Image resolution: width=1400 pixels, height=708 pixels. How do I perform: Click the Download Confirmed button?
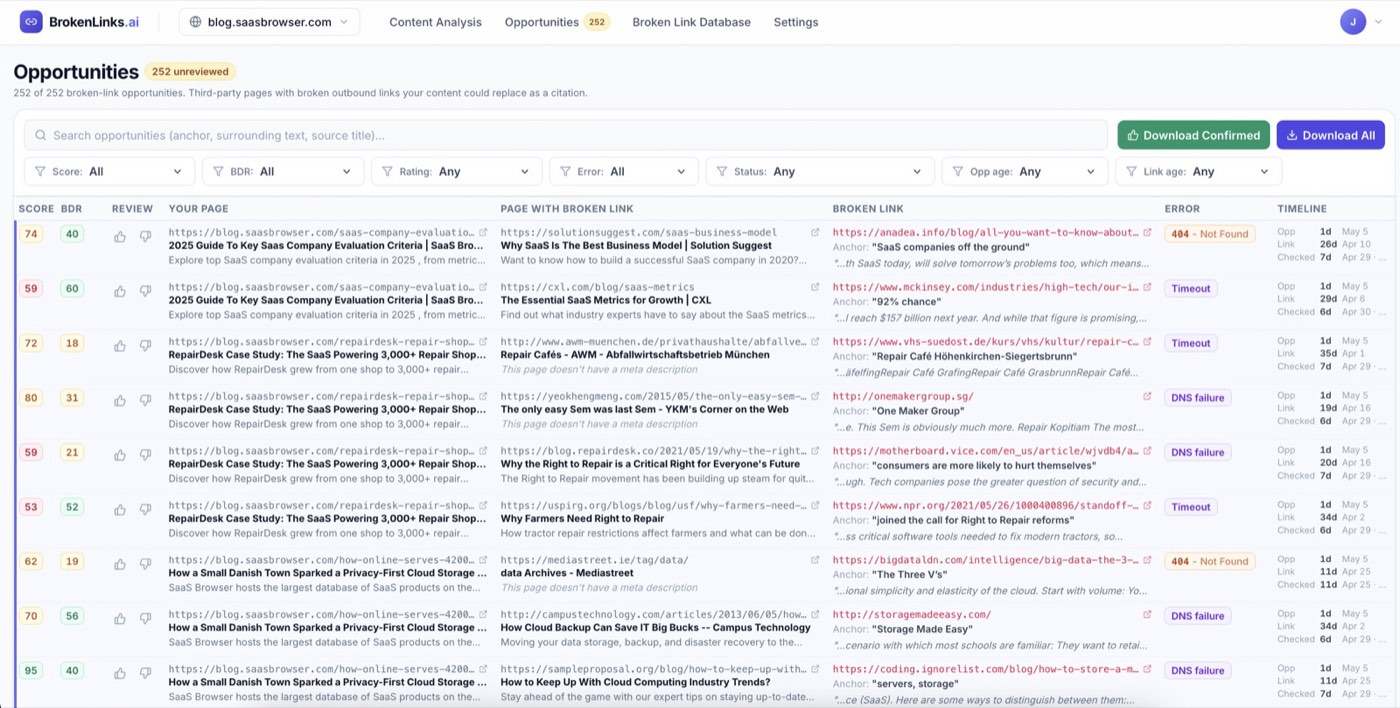tap(1193, 135)
